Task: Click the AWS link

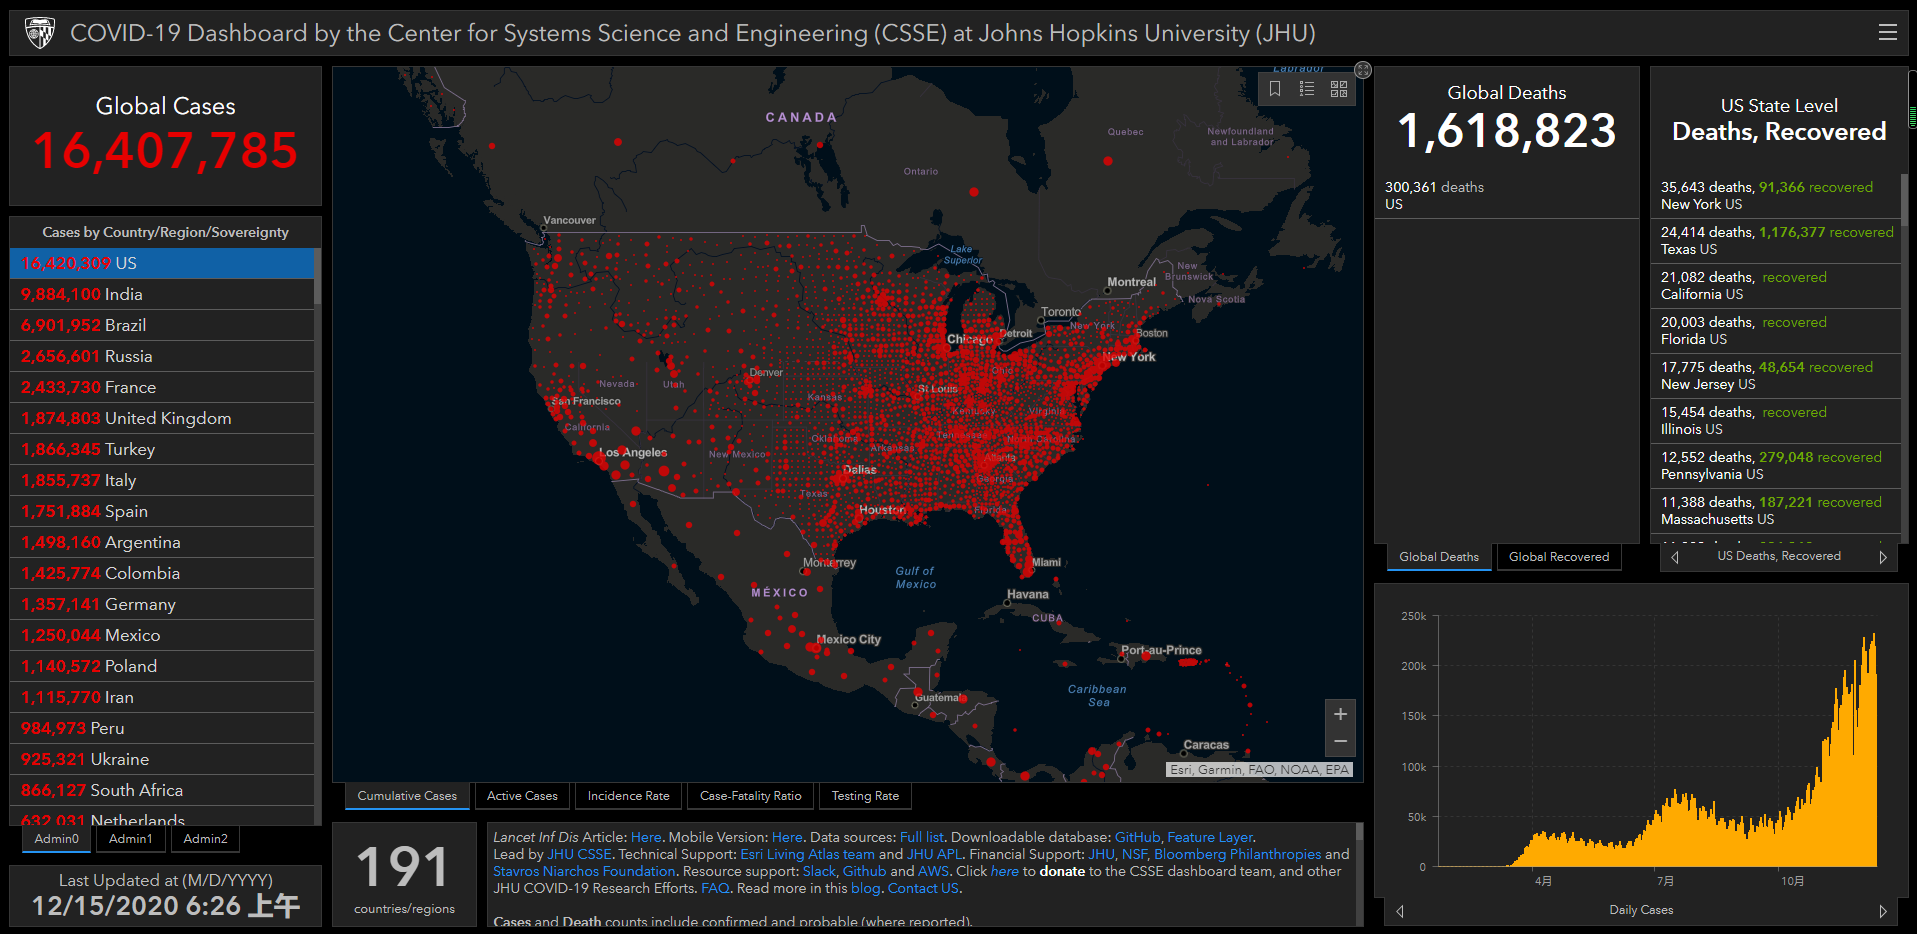Action: [933, 871]
